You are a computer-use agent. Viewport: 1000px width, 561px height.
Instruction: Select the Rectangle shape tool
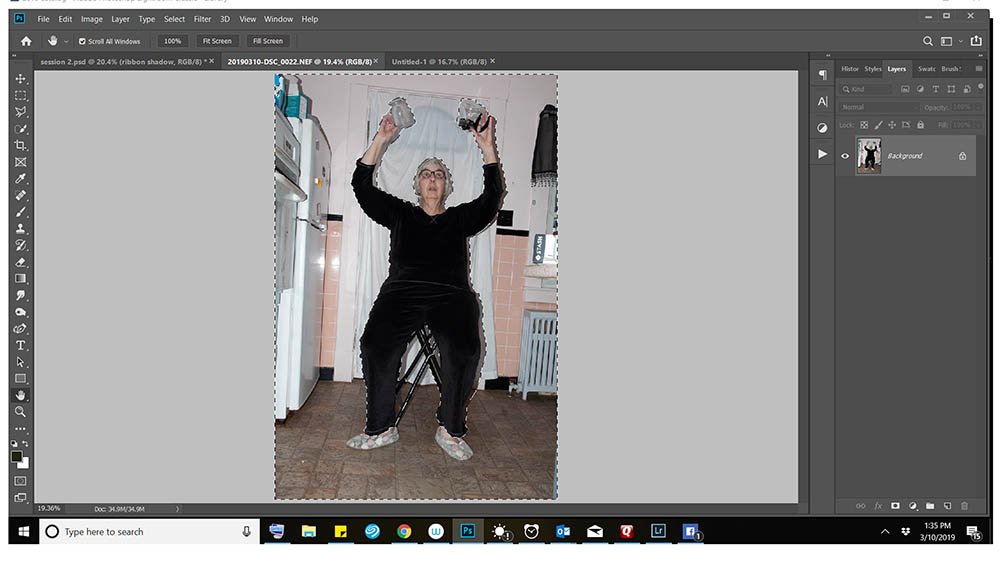tap(20, 378)
